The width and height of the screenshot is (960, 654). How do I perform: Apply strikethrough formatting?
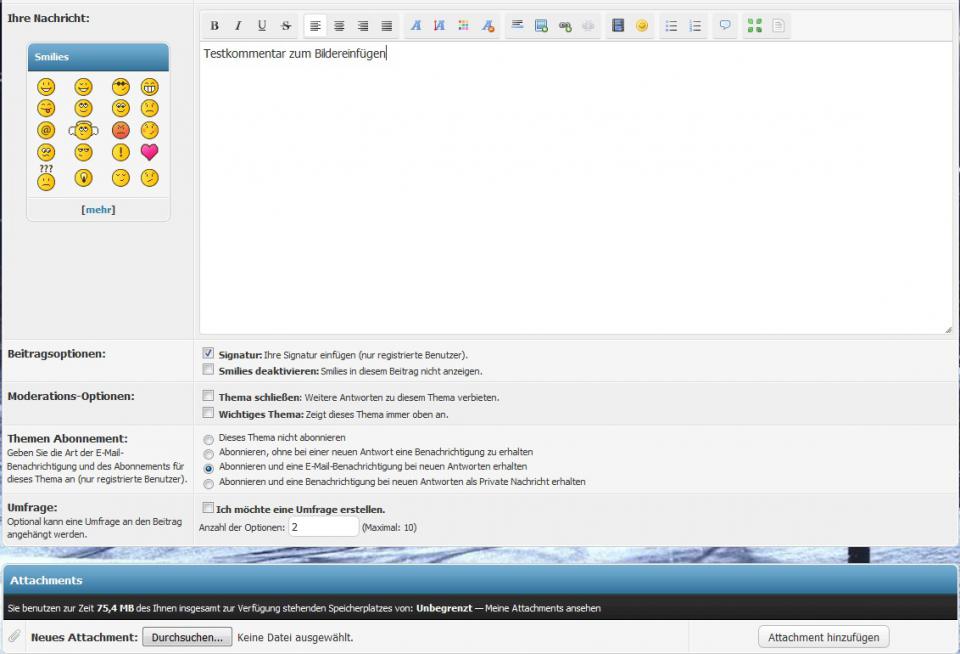pyautogui.click(x=286, y=26)
